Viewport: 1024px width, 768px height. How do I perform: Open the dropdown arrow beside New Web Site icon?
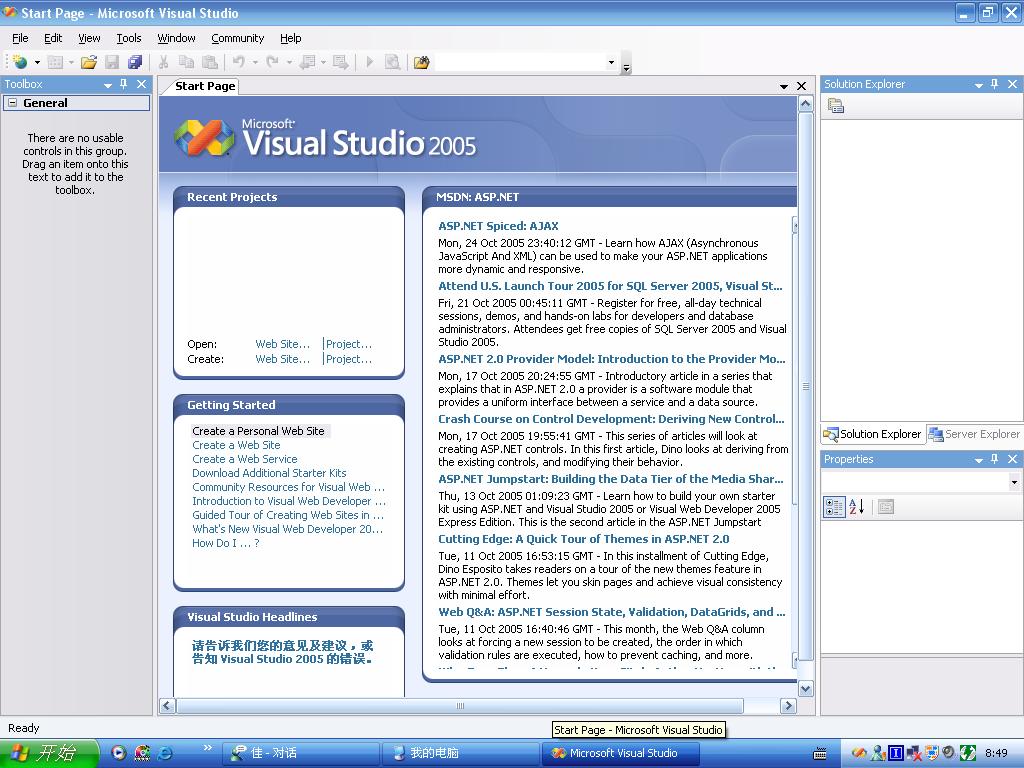[37, 62]
